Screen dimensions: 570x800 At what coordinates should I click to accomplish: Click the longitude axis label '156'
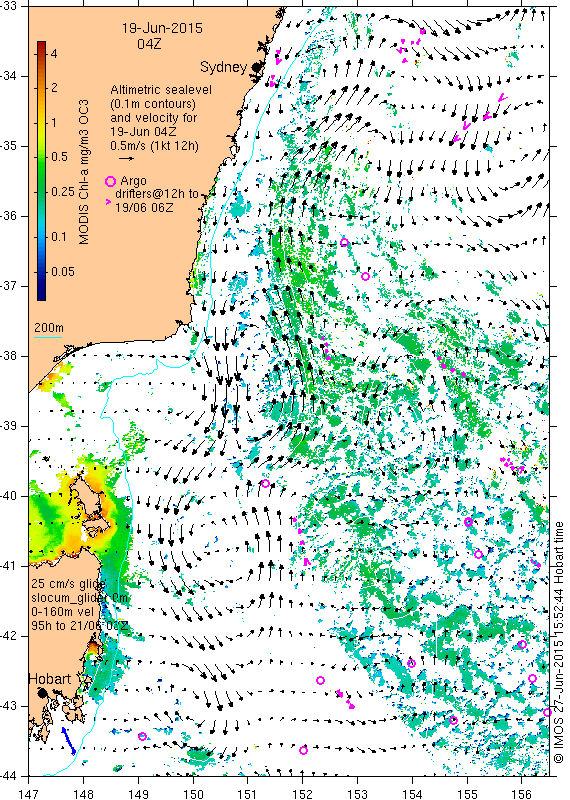pos(521,794)
